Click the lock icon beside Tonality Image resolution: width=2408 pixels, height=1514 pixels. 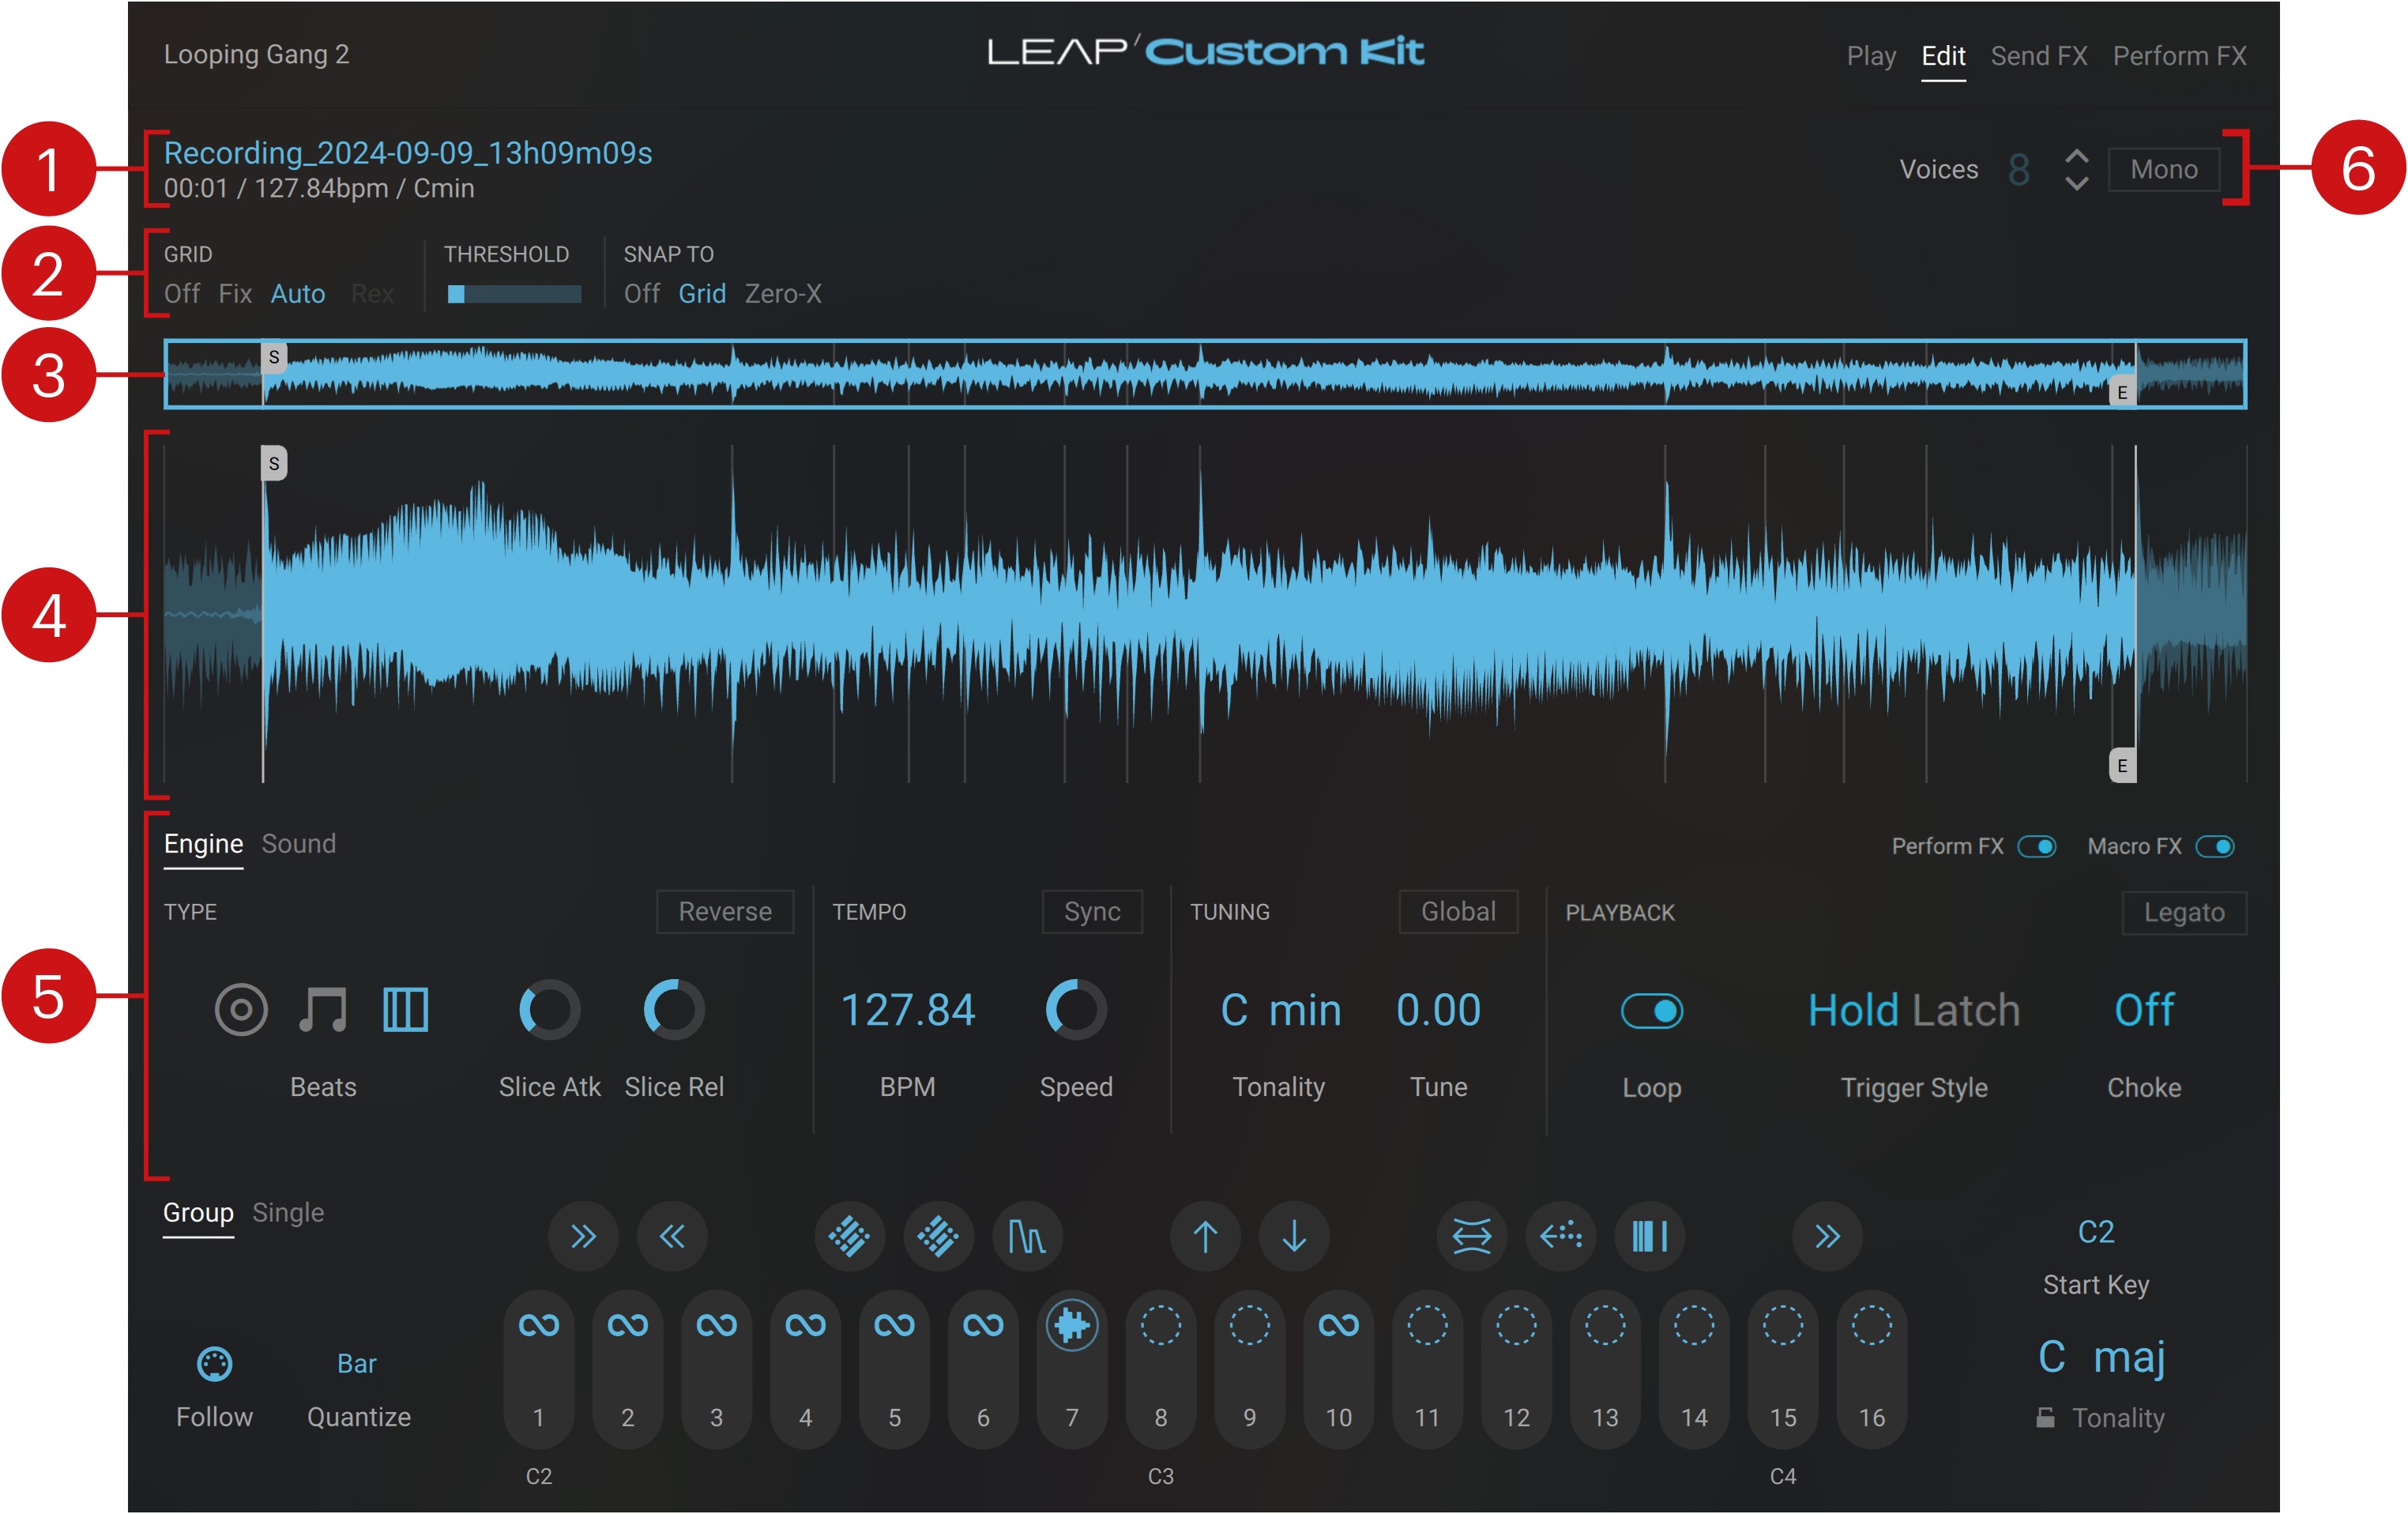tap(2046, 1417)
